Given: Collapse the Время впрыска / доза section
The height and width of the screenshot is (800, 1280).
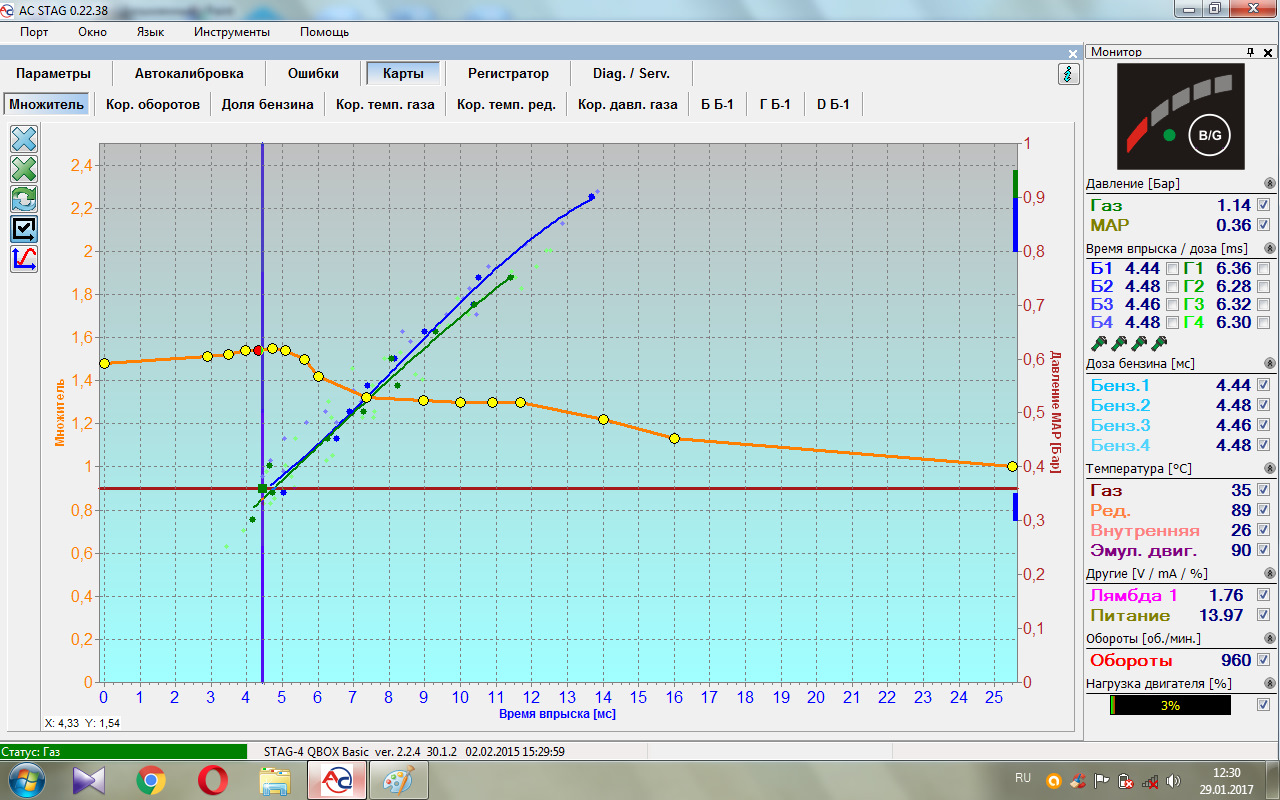Looking at the screenshot, I should point(1269,248).
